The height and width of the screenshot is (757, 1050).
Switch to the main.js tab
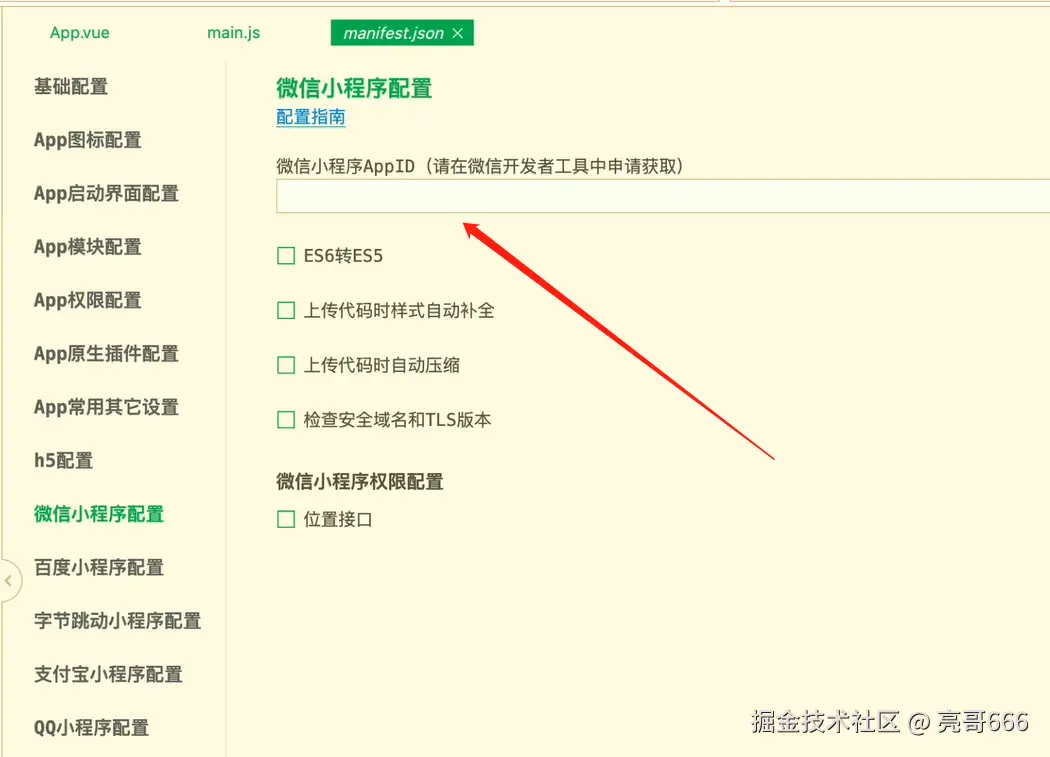(234, 33)
